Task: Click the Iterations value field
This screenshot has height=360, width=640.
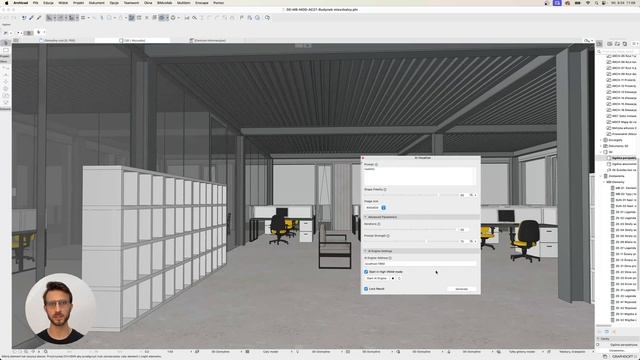Action: pyautogui.click(x=462, y=229)
